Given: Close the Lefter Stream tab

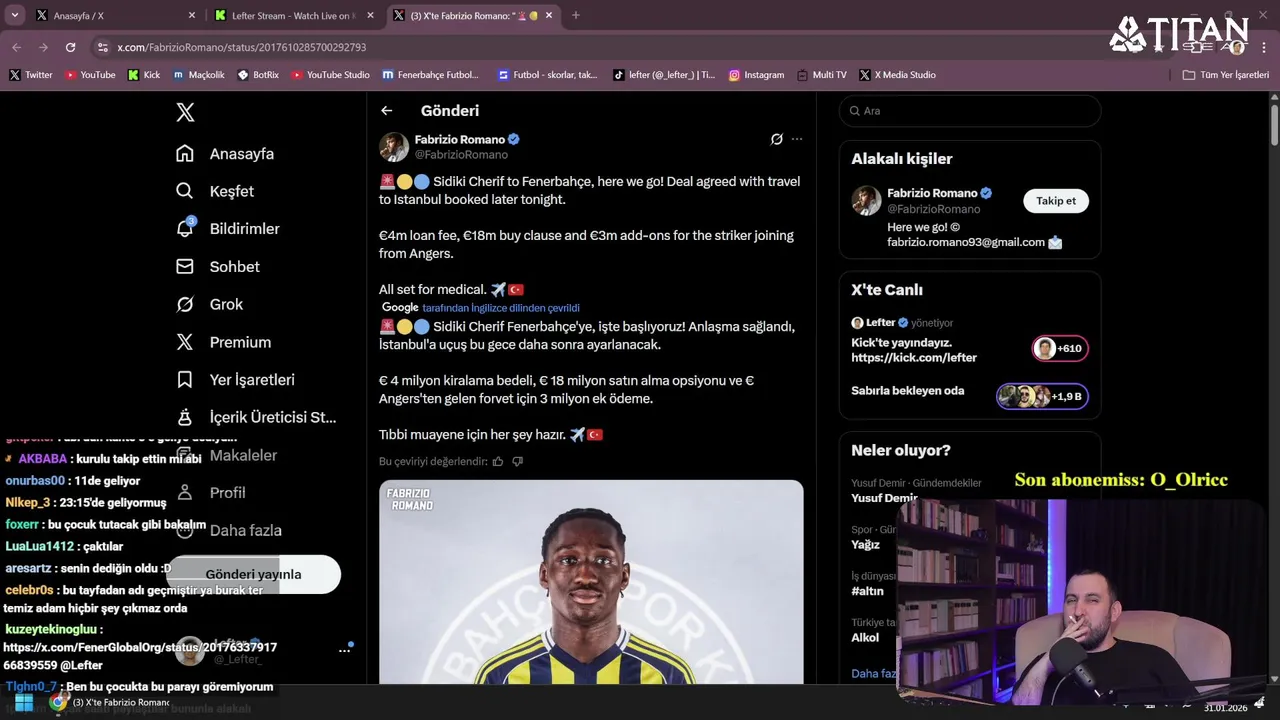Looking at the screenshot, I should (370, 16).
